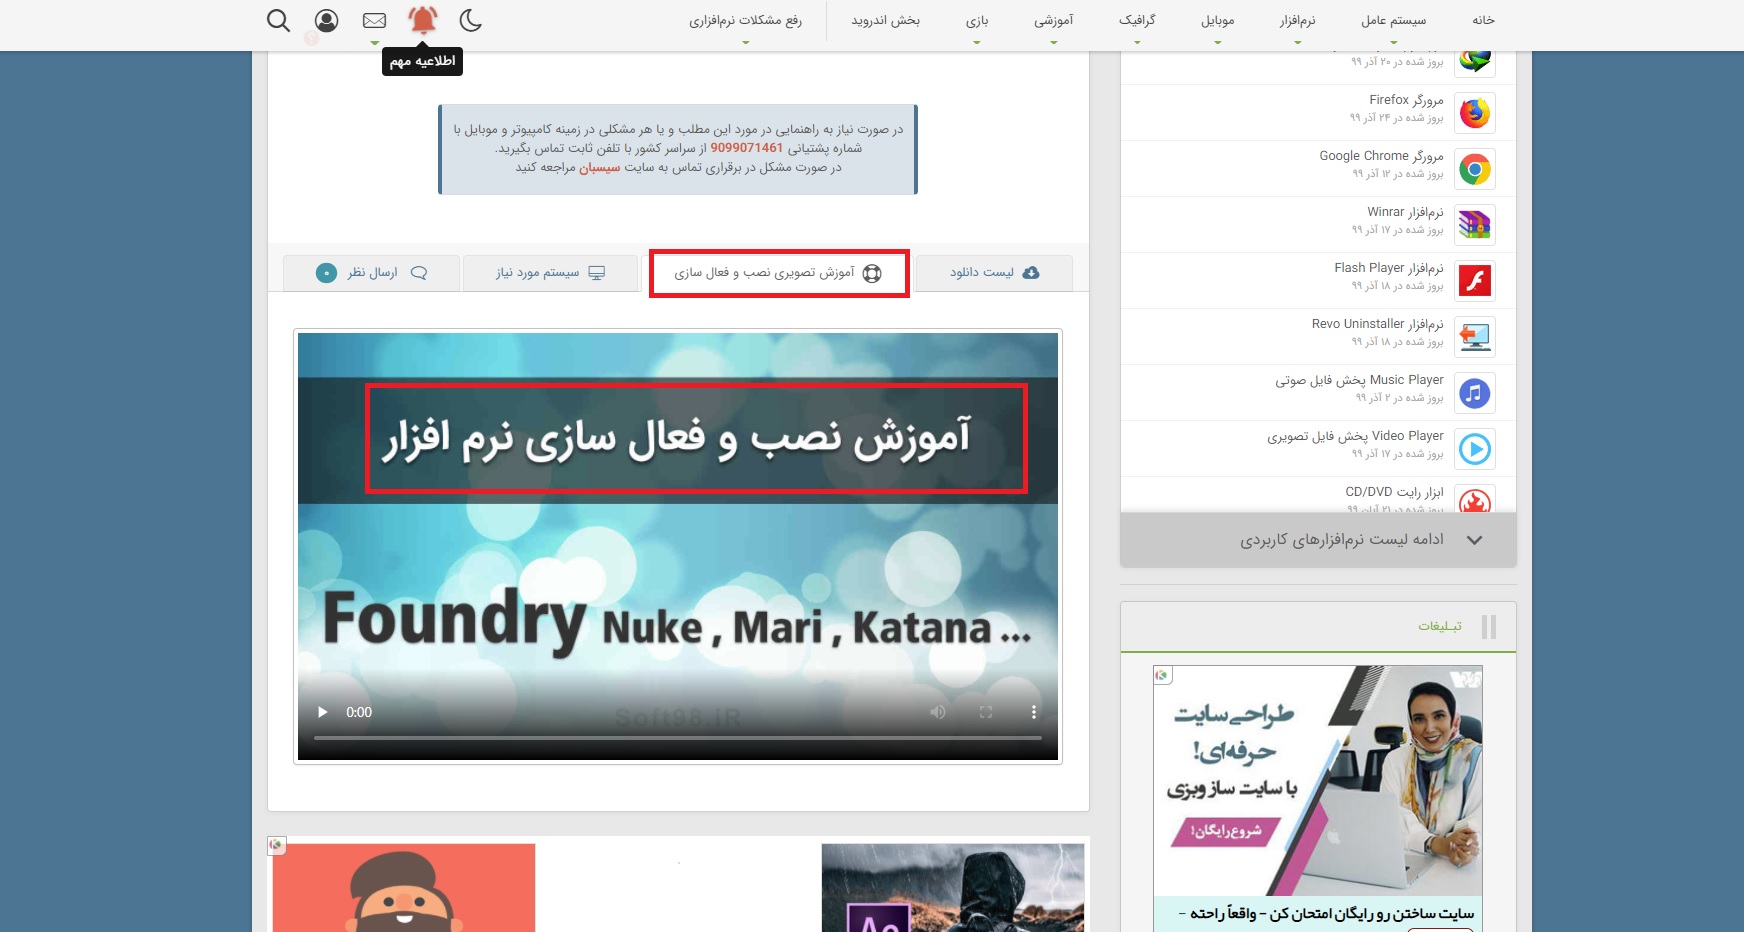Expand dropdown arrow under آموزشی
Image resolution: width=1744 pixels, height=932 pixels.
tap(1054, 42)
